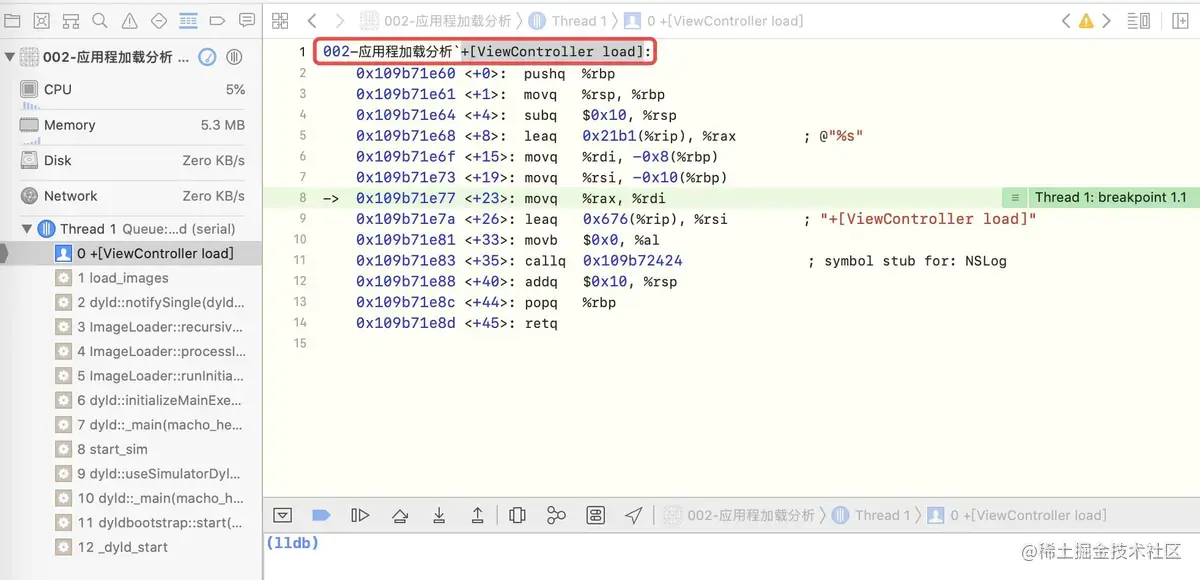This screenshot has width=1200, height=580.
Task: Go back in editor history
Action: [x=312, y=20]
